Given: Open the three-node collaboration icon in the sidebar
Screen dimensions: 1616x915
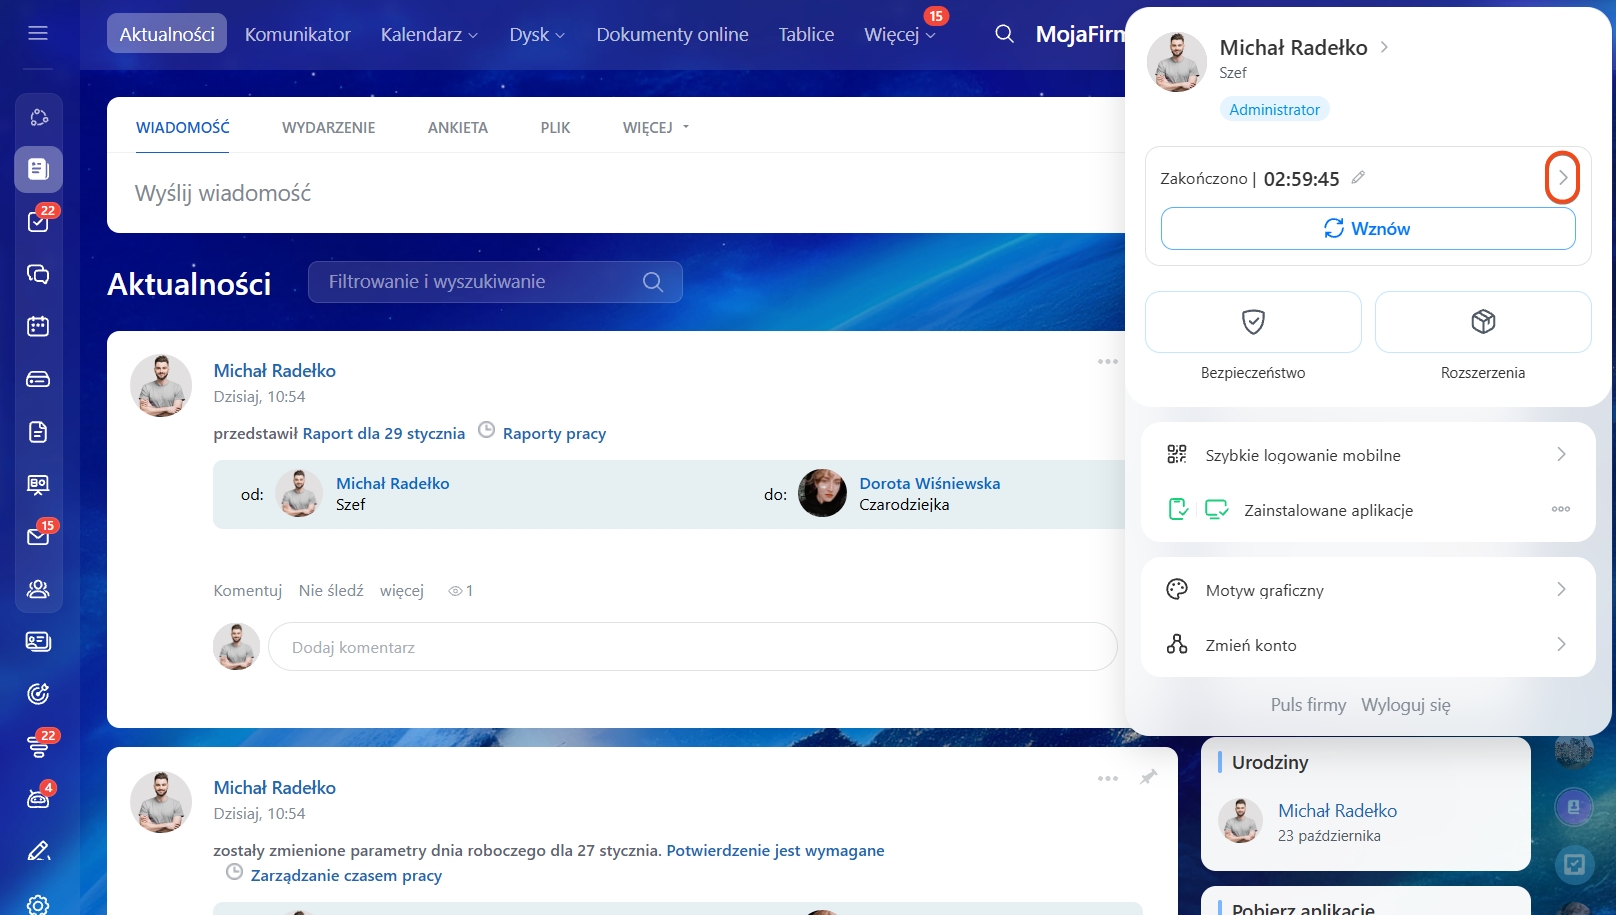Looking at the screenshot, I should 38,118.
